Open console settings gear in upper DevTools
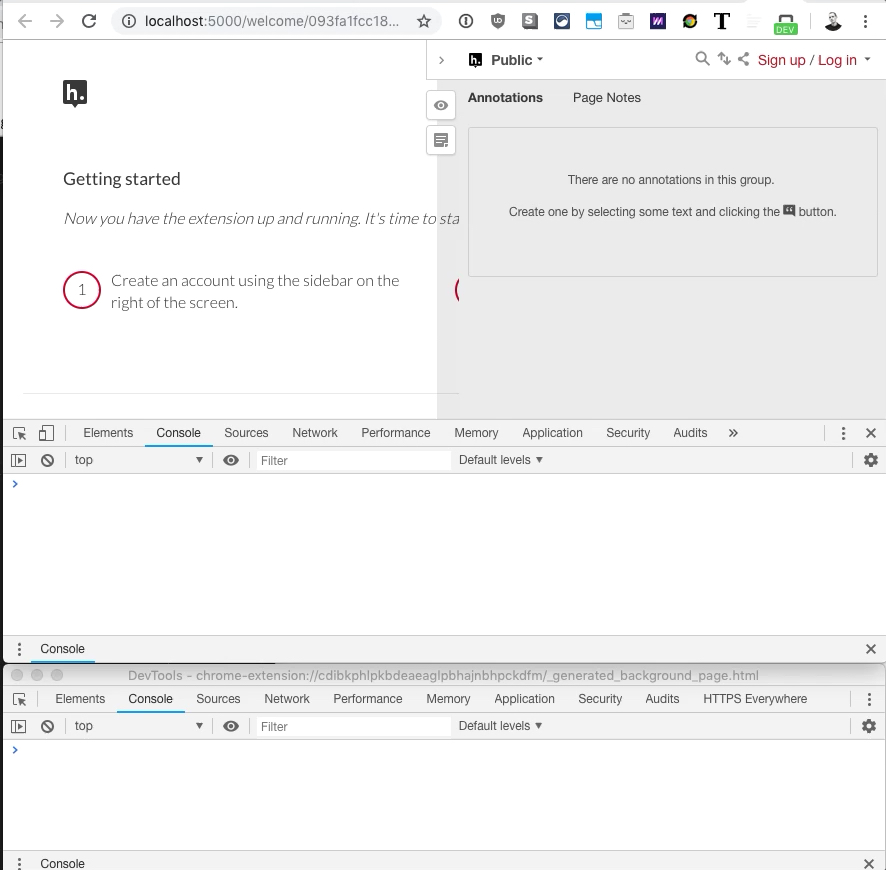 point(871,460)
